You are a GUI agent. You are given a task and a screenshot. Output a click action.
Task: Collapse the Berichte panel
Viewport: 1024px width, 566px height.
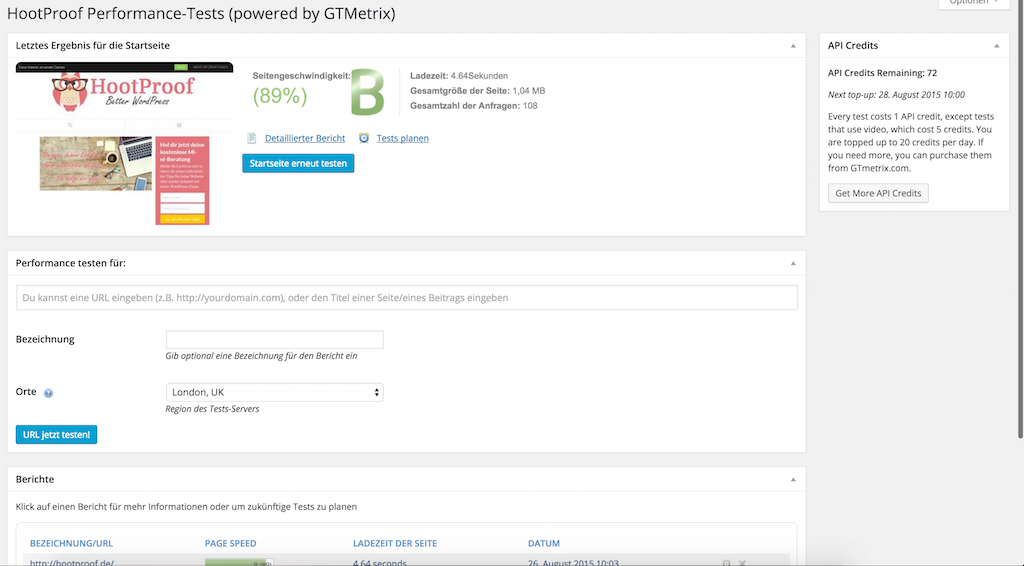(793, 479)
